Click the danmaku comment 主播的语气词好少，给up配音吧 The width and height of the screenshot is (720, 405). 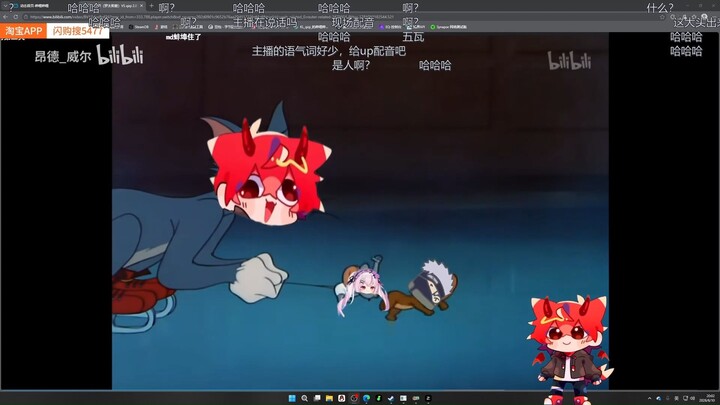tap(329, 51)
